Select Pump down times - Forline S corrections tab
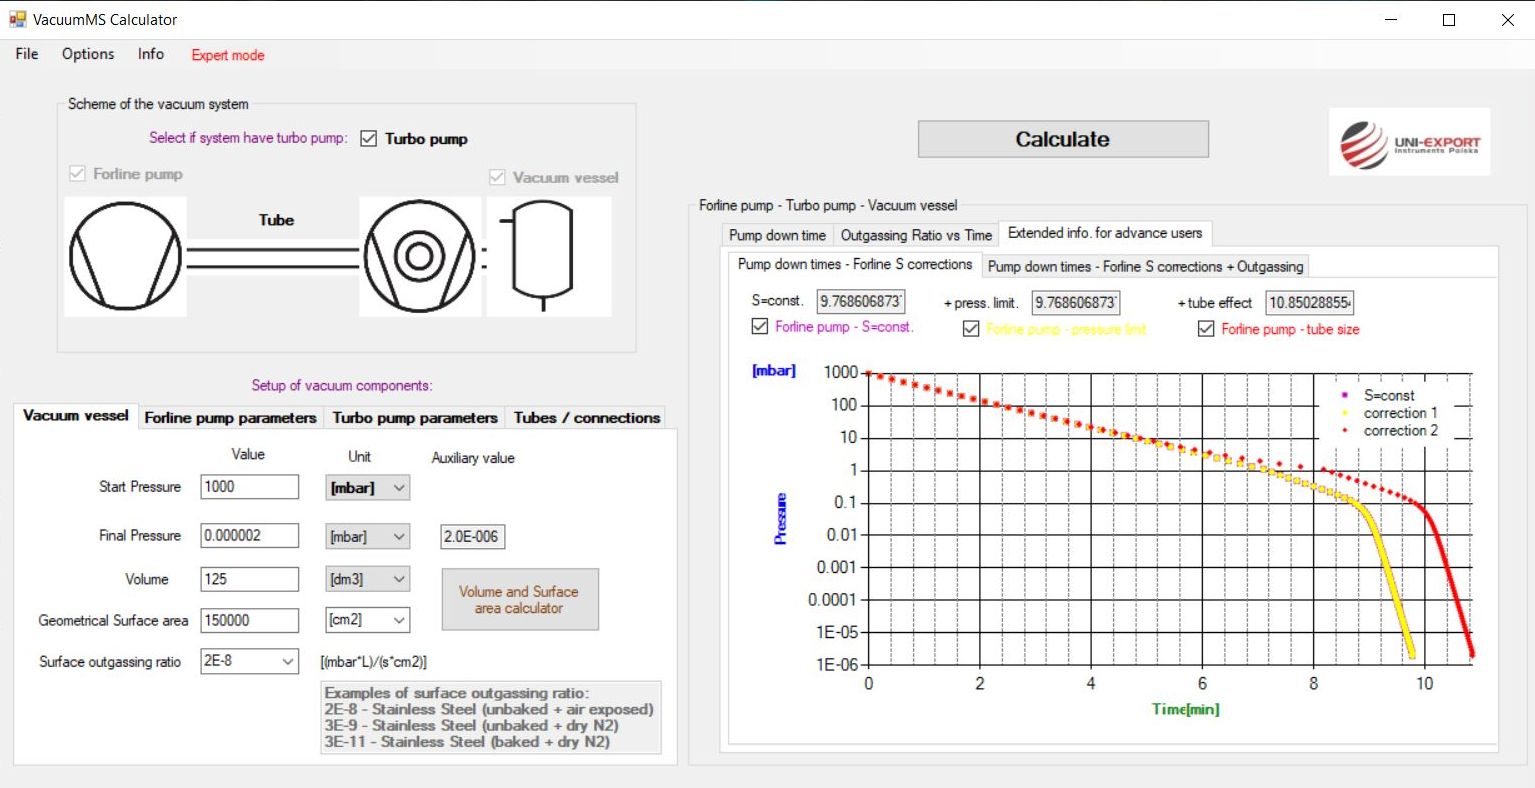The height and width of the screenshot is (788, 1535). (855, 264)
